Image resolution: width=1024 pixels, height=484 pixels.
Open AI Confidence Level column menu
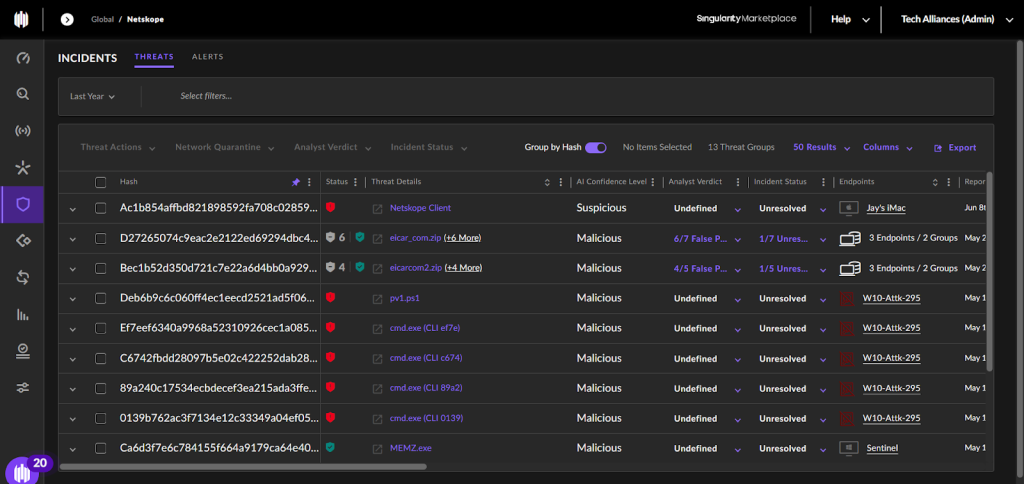(x=653, y=182)
